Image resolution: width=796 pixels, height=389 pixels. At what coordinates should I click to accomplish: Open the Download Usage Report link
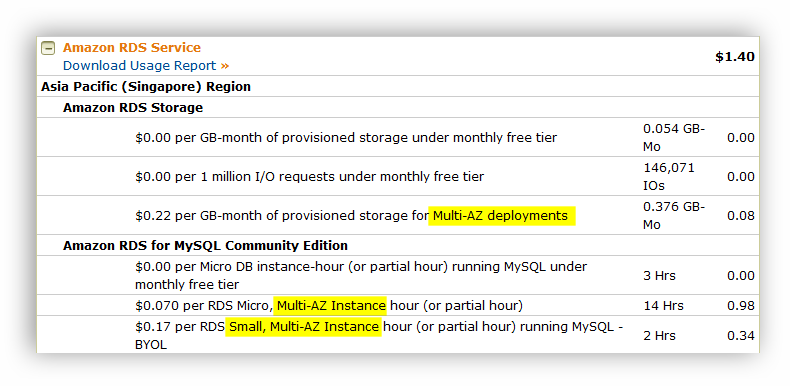146,66
